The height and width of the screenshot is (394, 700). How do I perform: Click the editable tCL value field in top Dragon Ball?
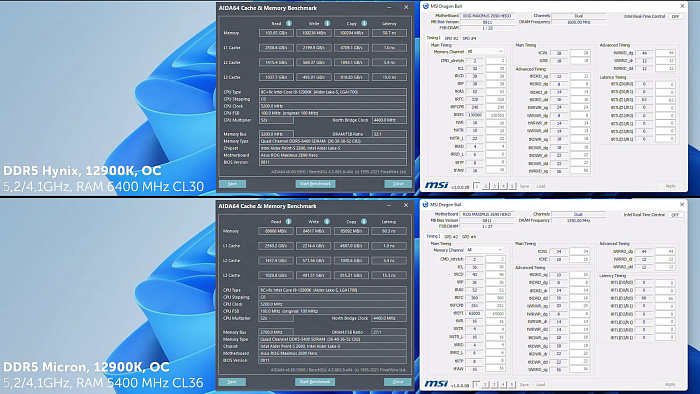pyautogui.click(x=495, y=69)
